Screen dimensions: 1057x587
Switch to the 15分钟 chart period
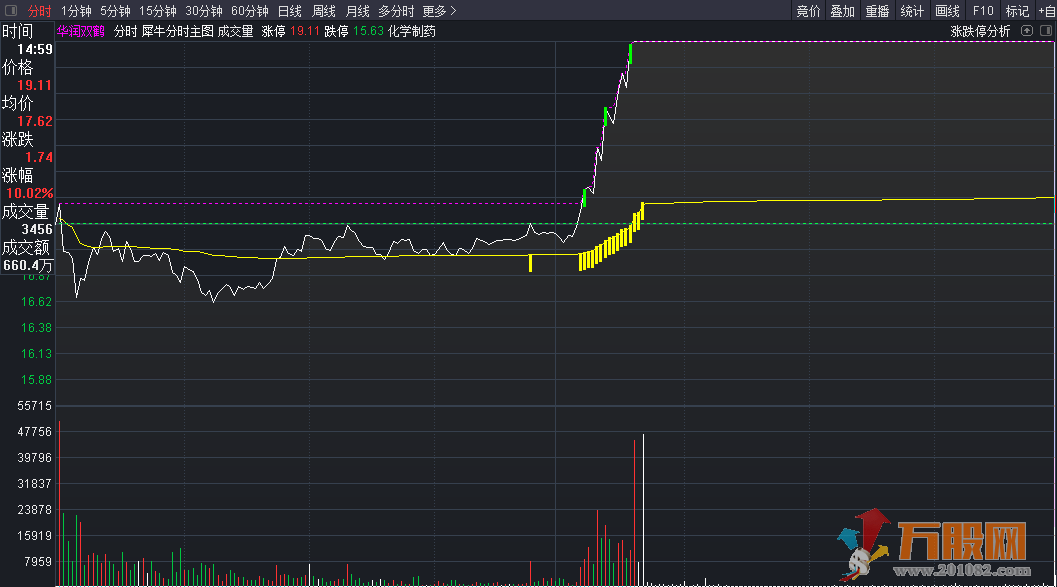pyautogui.click(x=158, y=11)
